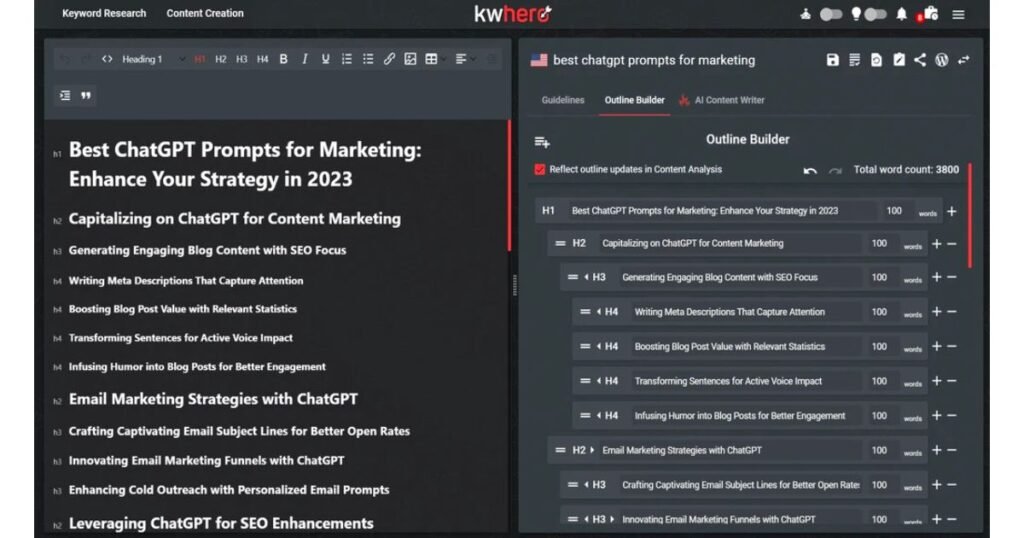Viewport: 1024px width, 538px height.
Task: Swap panels with the arrows icon
Action: coord(963,60)
